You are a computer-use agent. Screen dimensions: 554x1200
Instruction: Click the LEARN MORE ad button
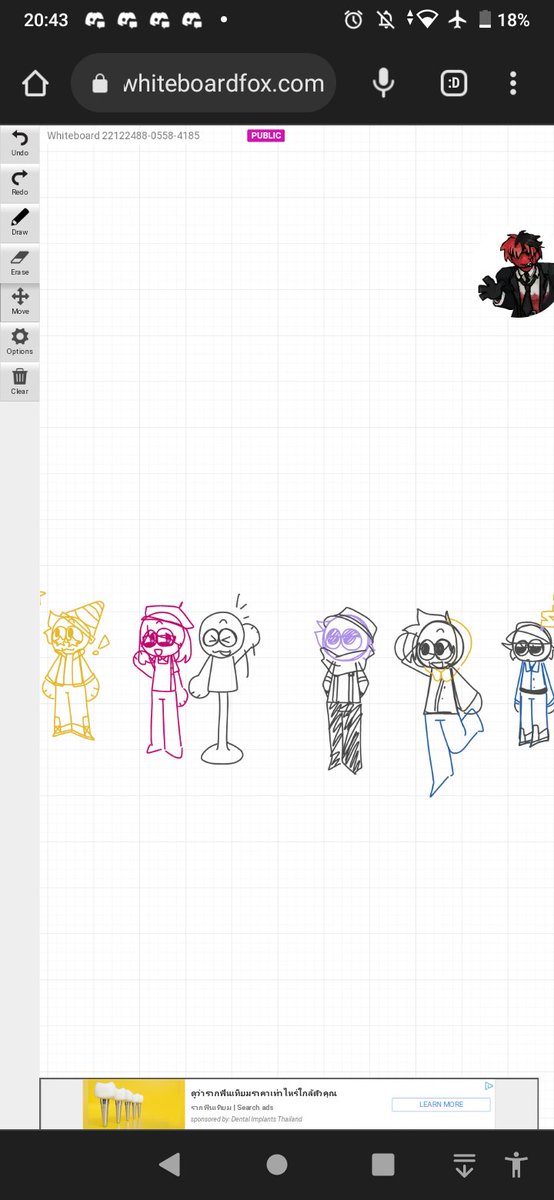pyautogui.click(x=441, y=1105)
